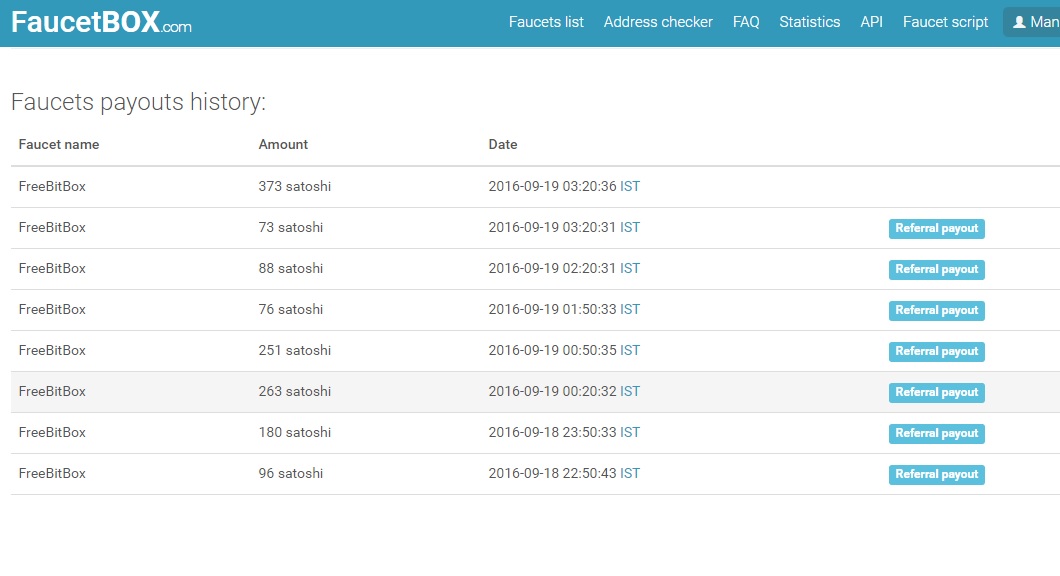
Task: Open the Faucet script page
Action: tap(945, 22)
